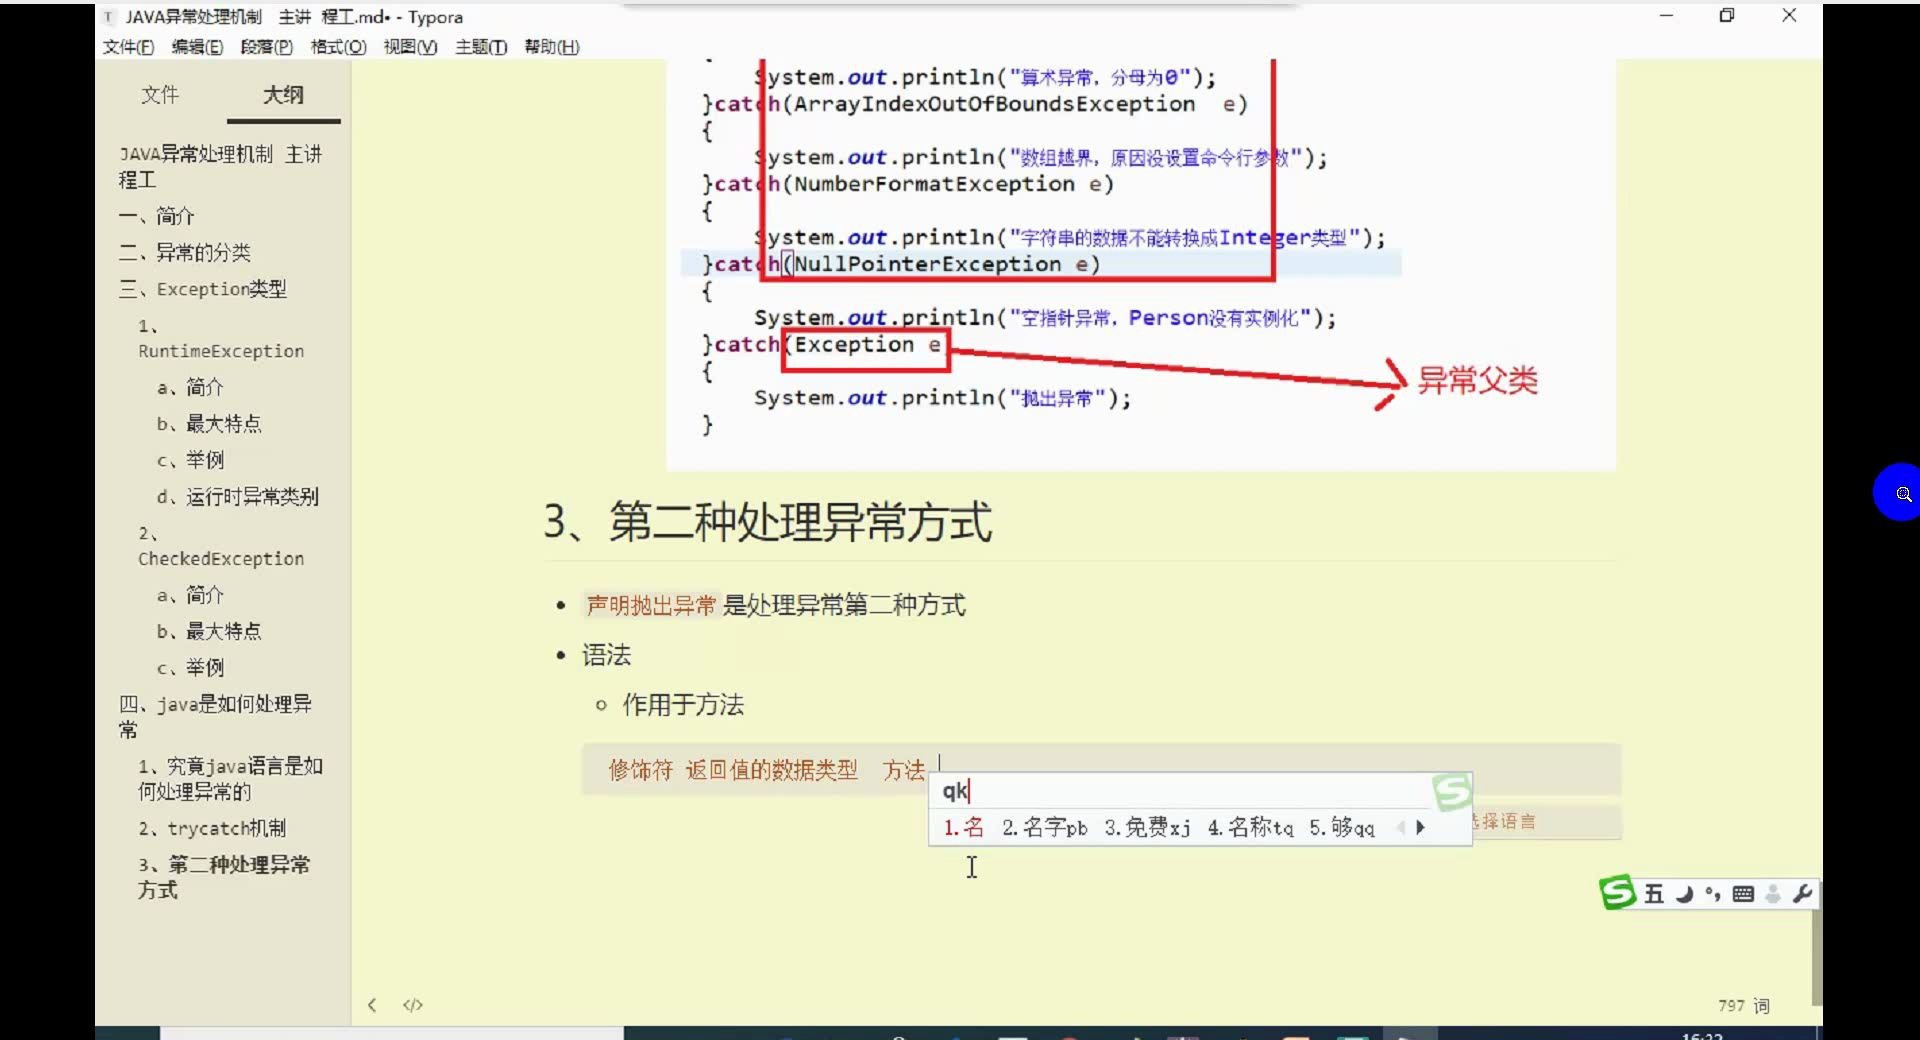Viewport: 1920px width, 1040px height.
Task: Jump to outline item 运行时异常类别
Action: [x=238, y=496]
